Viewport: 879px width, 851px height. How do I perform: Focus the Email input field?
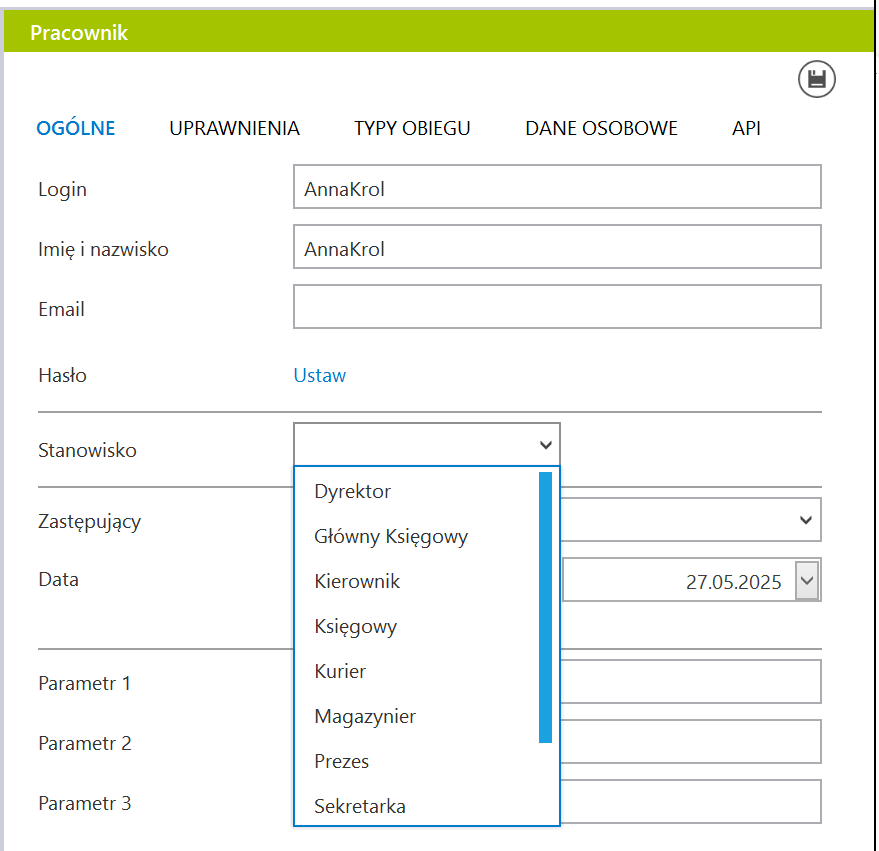(x=557, y=307)
